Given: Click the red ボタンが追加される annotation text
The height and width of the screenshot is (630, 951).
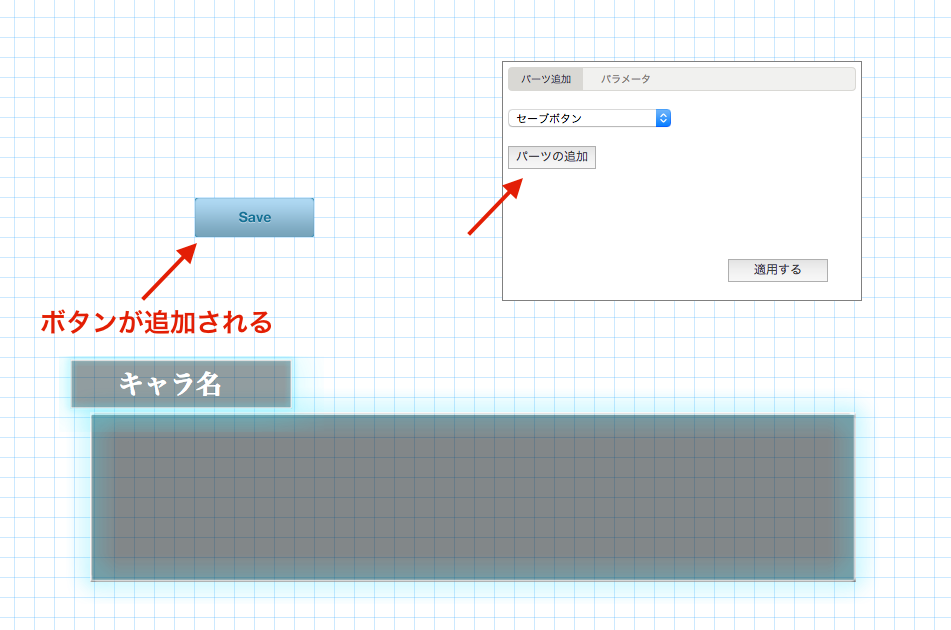Looking at the screenshot, I should click(x=156, y=323).
